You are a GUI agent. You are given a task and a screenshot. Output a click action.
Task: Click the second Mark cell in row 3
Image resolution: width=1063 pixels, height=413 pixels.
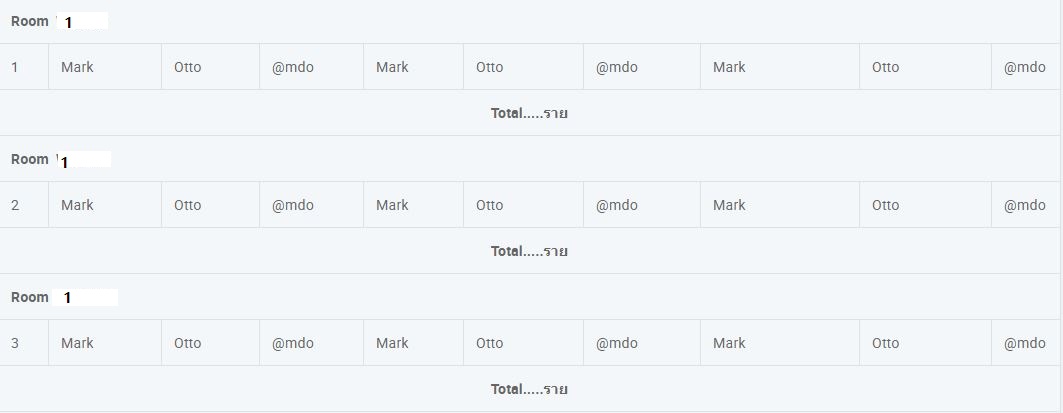point(414,343)
